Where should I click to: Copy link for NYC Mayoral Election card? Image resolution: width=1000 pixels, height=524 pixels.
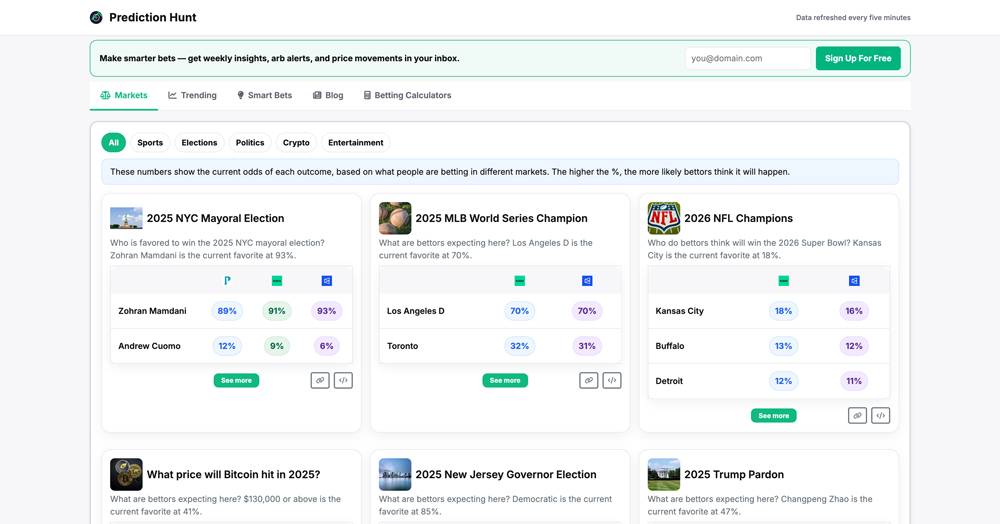point(320,380)
